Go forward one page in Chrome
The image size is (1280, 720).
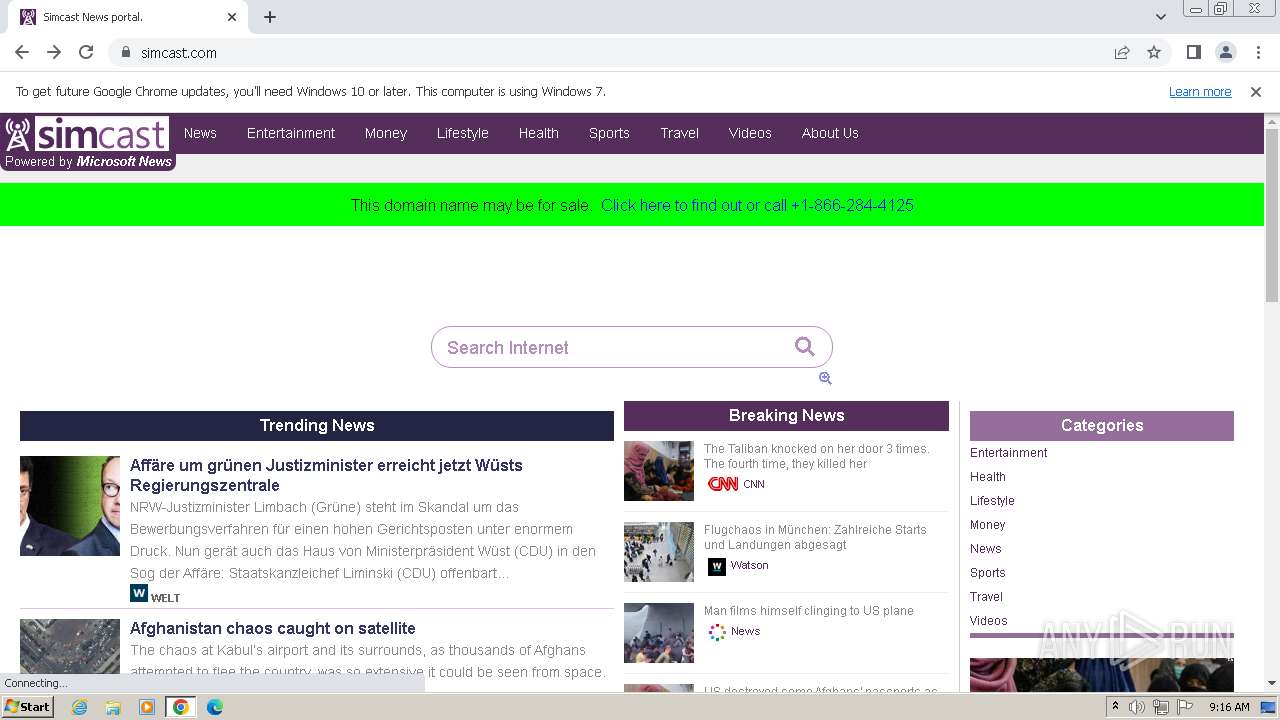coord(54,52)
